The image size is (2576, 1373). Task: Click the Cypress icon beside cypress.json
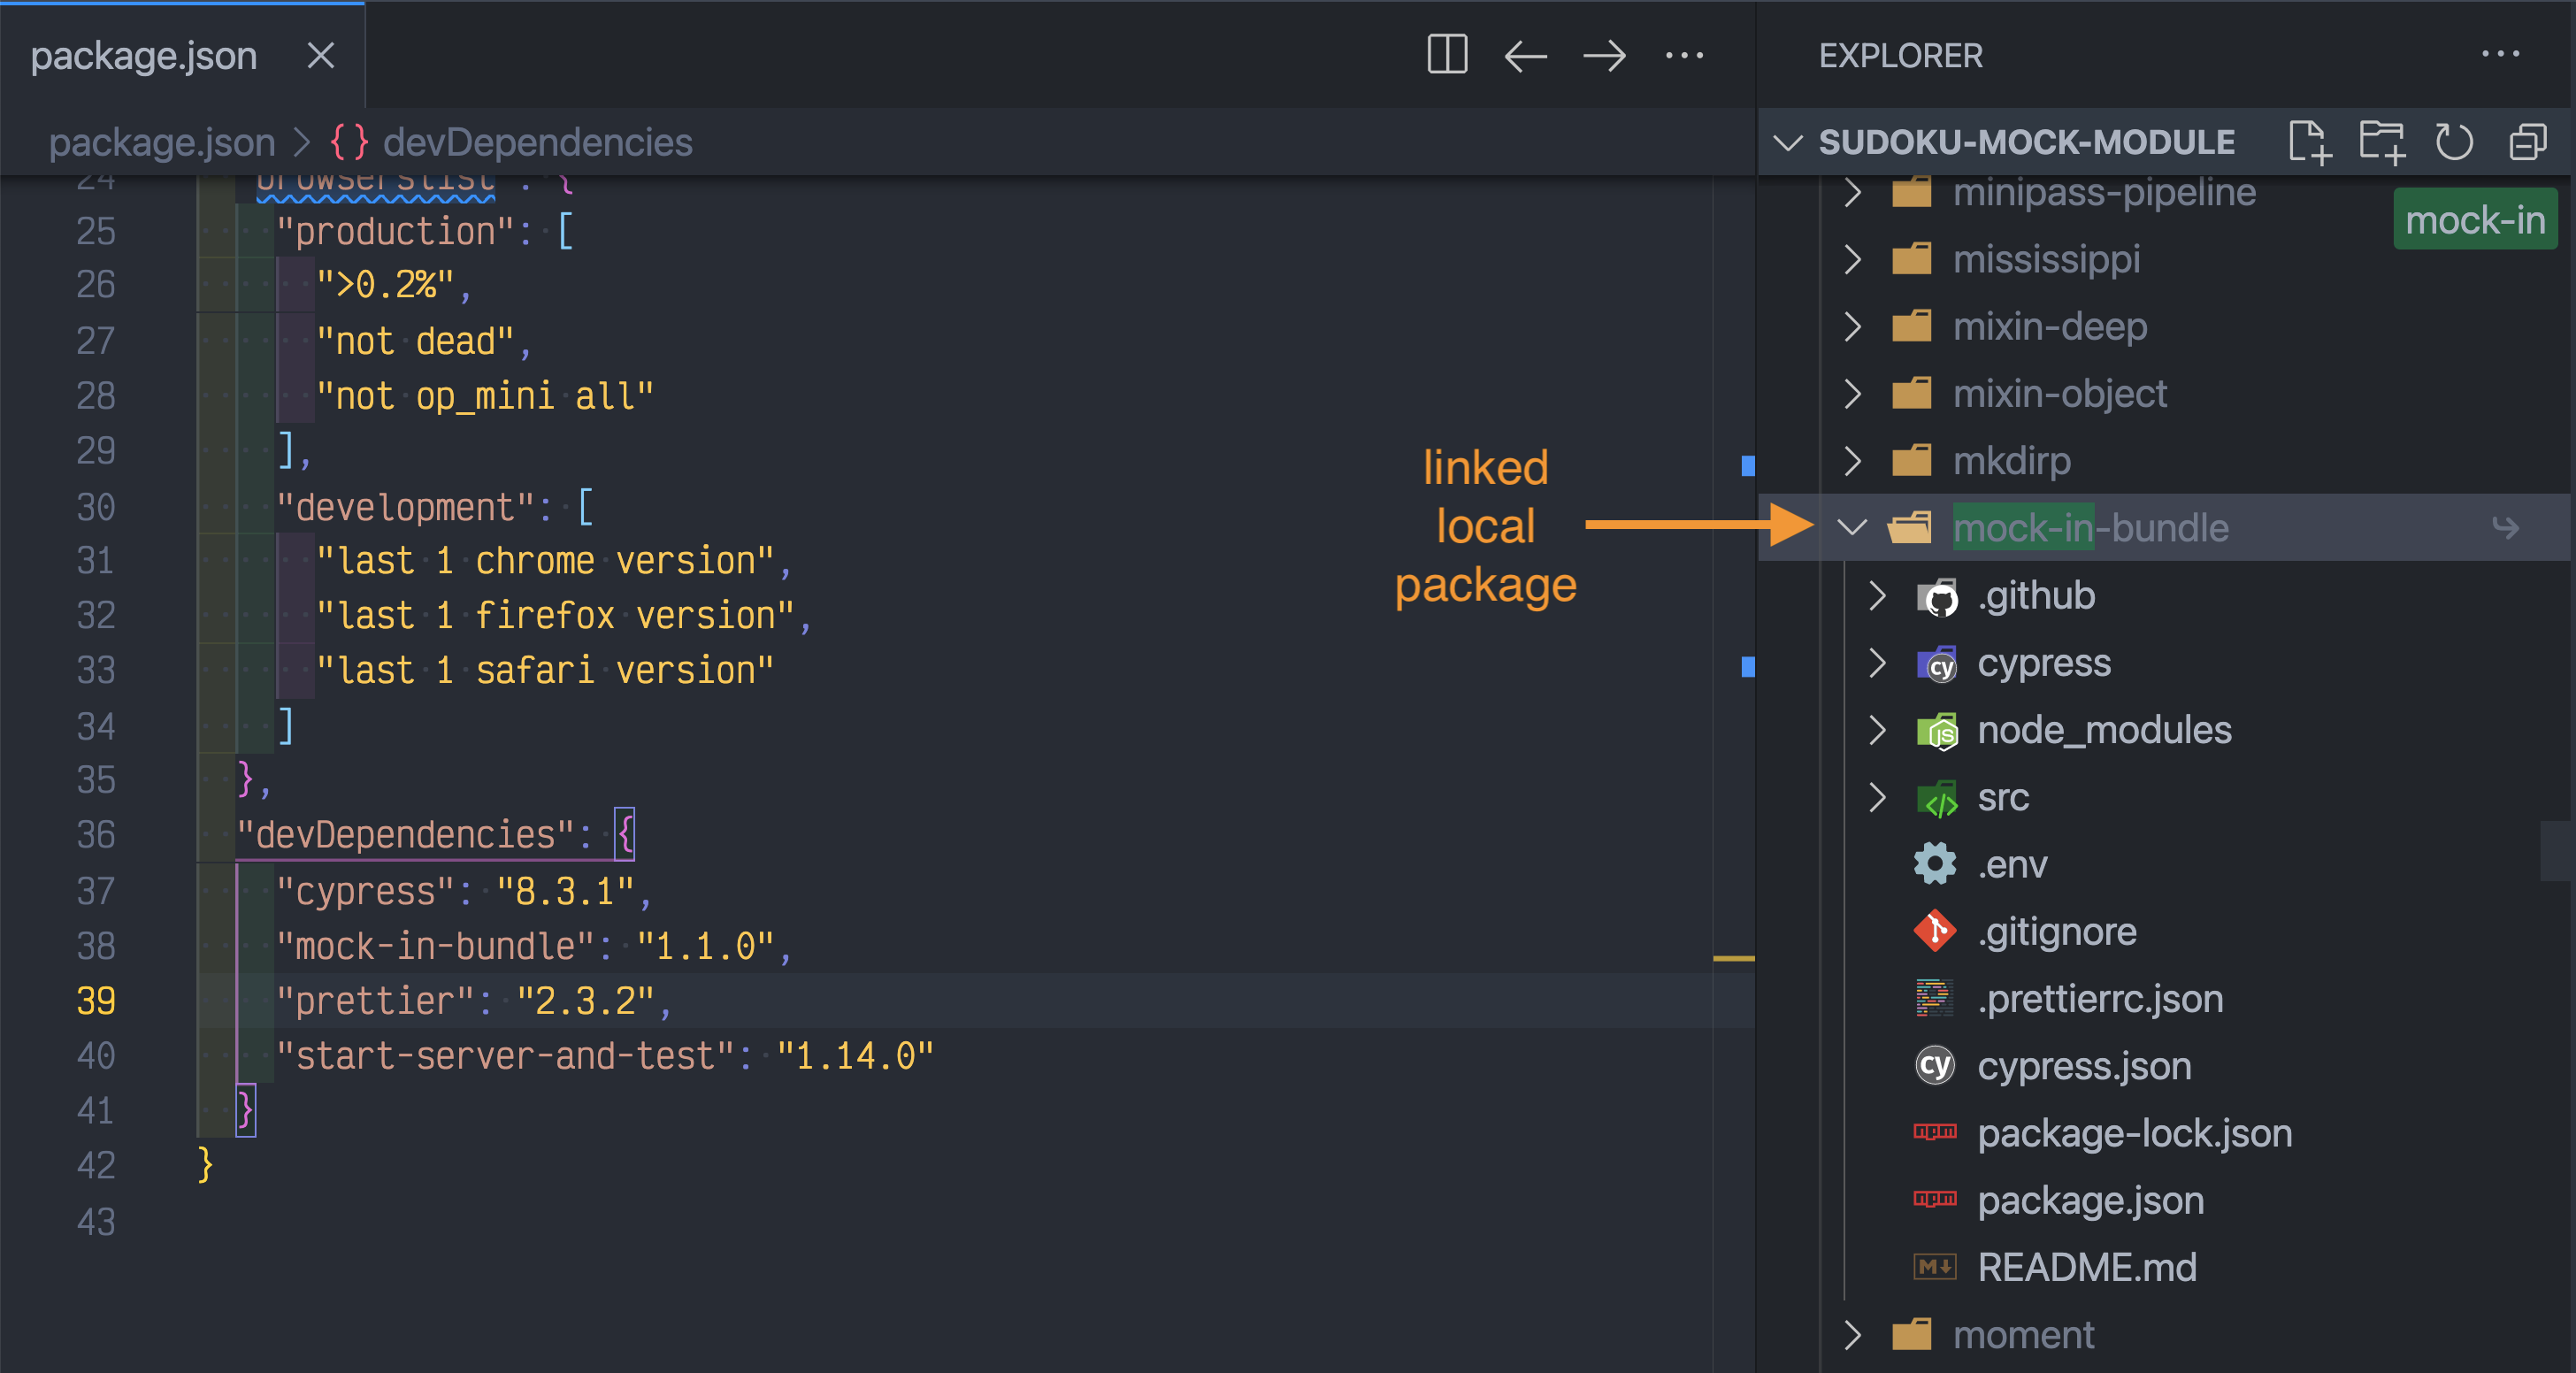click(x=1935, y=1066)
